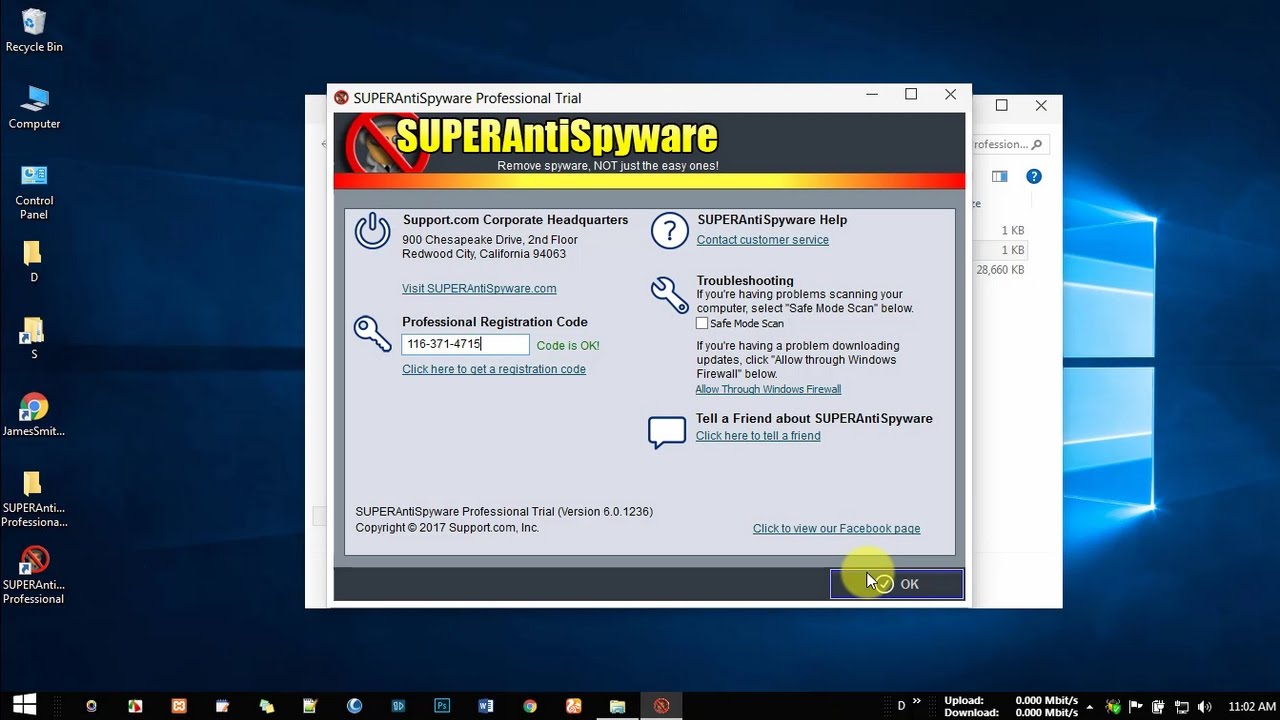Open Recycle Bin on the desktop
1280x720 pixels.
click(34, 30)
